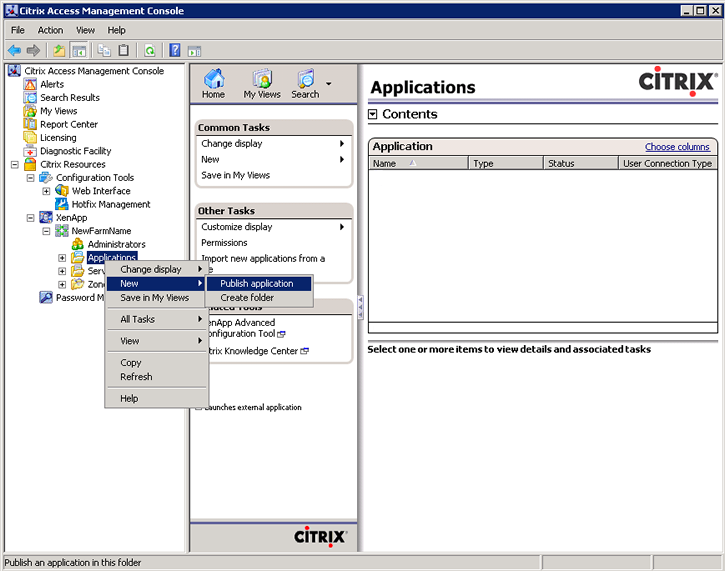Image resolution: width=725 pixels, height=571 pixels.
Task: Click Save in My Views in Common Tasks
Action: tap(235, 175)
